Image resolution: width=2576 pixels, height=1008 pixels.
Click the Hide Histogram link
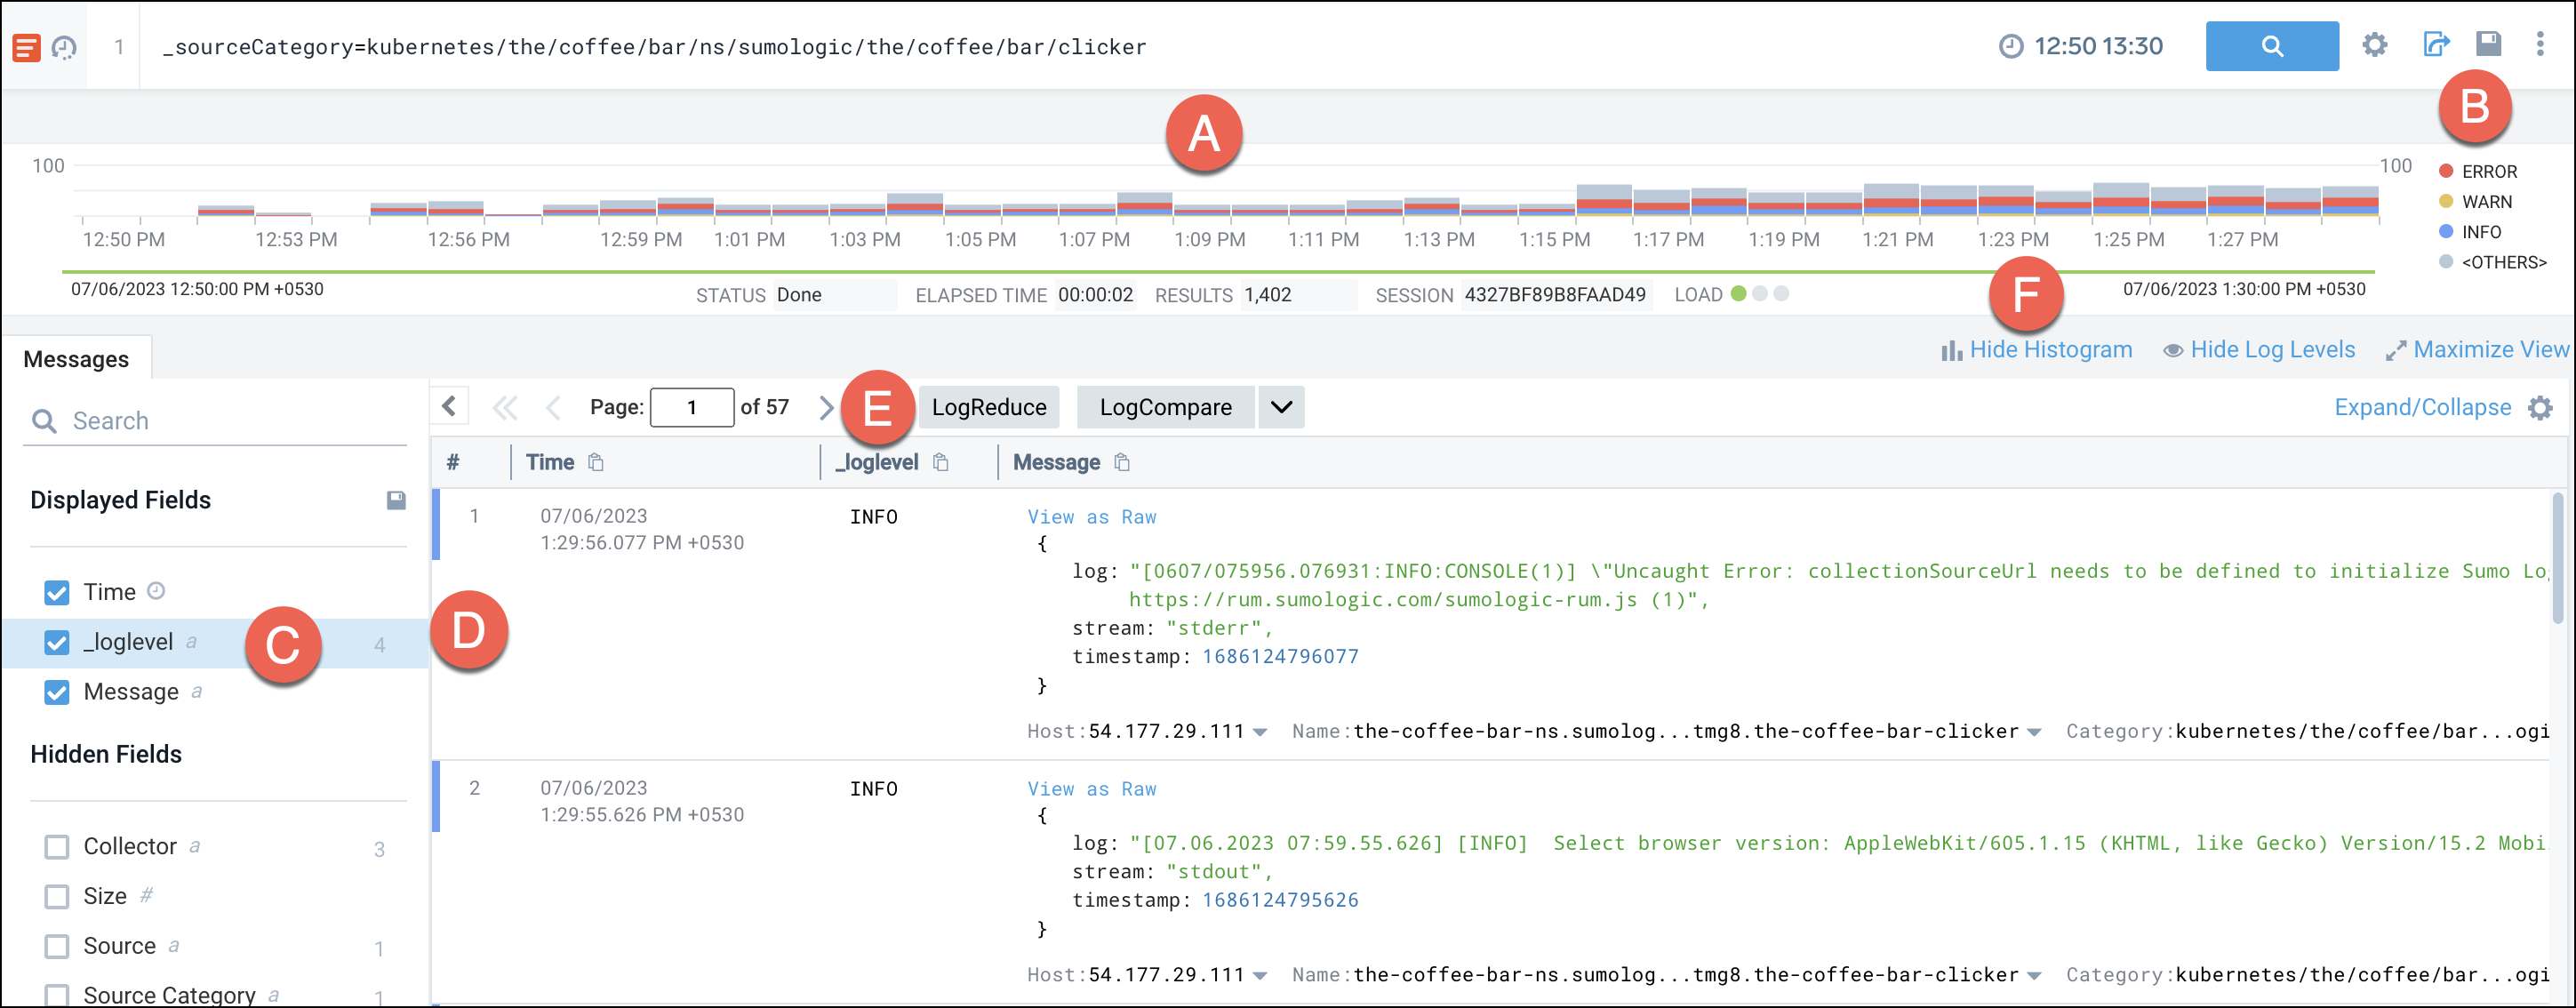[x=2049, y=350]
